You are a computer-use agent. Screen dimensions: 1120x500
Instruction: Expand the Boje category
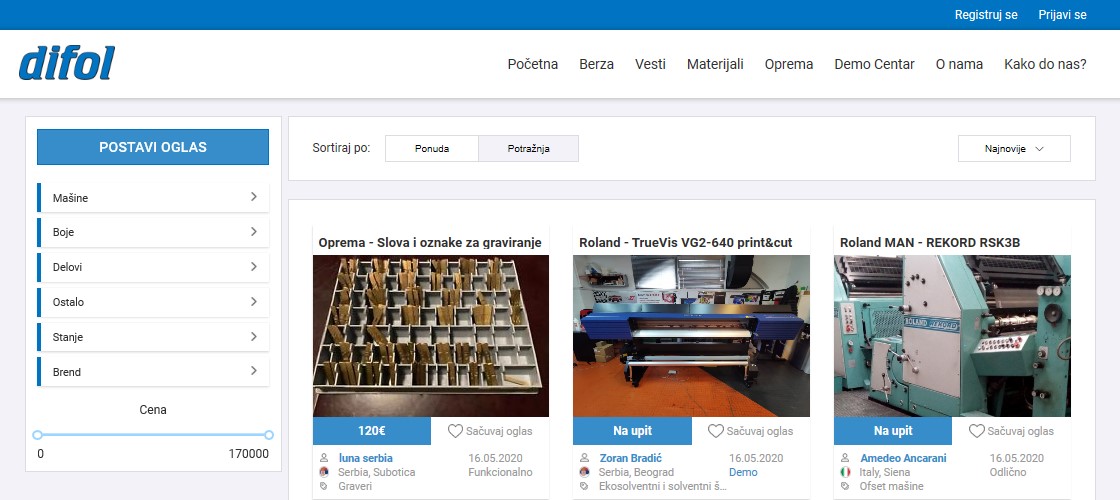153,232
